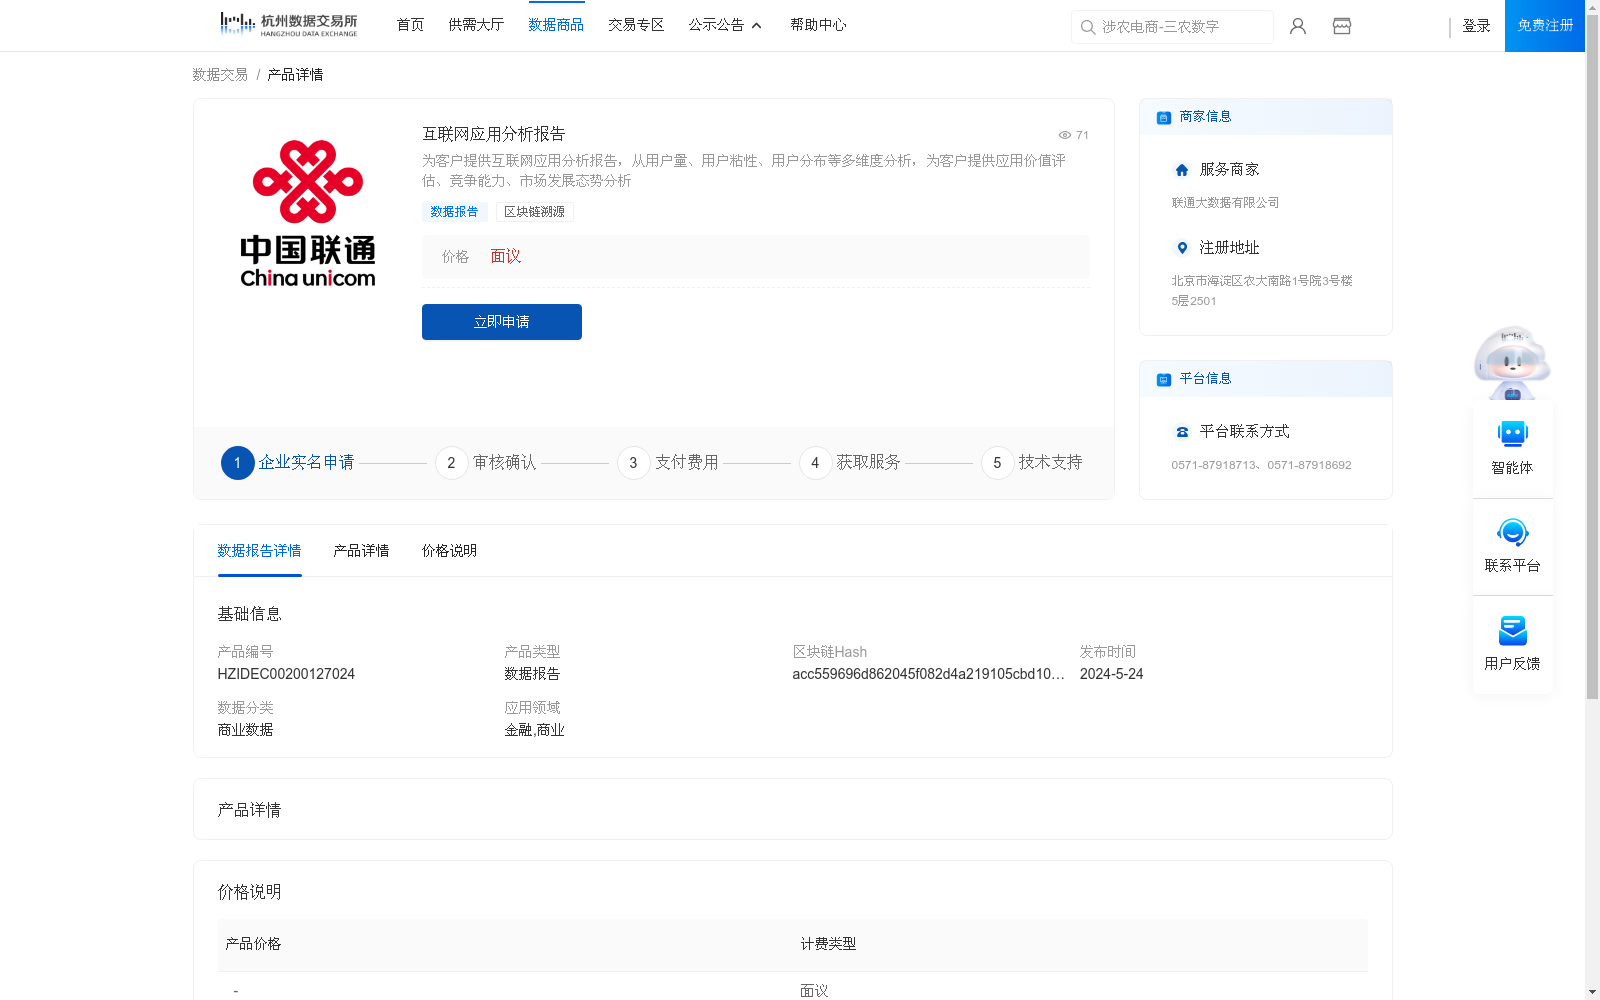Viewport: 1600px width, 1000px height.
Task: Click the 区块链溯源 tag
Action: pos(534,212)
